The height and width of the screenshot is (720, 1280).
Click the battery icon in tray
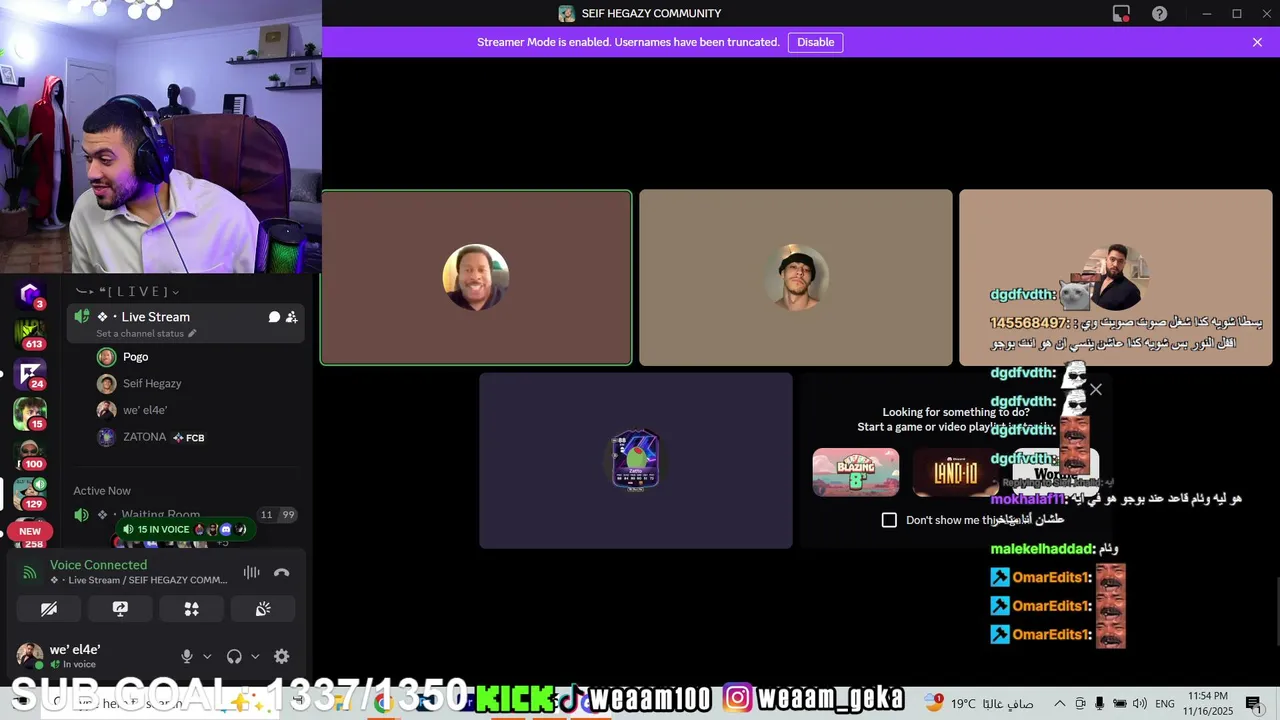click(1120, 704)
